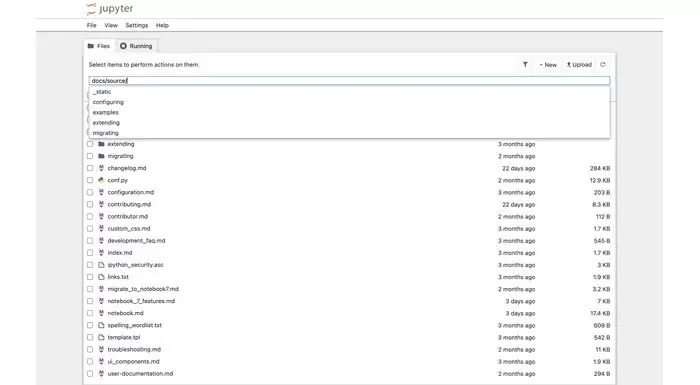Click the spelling_wordlist.txt file icon
Screen dimensions: 700x385
[101, 325]
